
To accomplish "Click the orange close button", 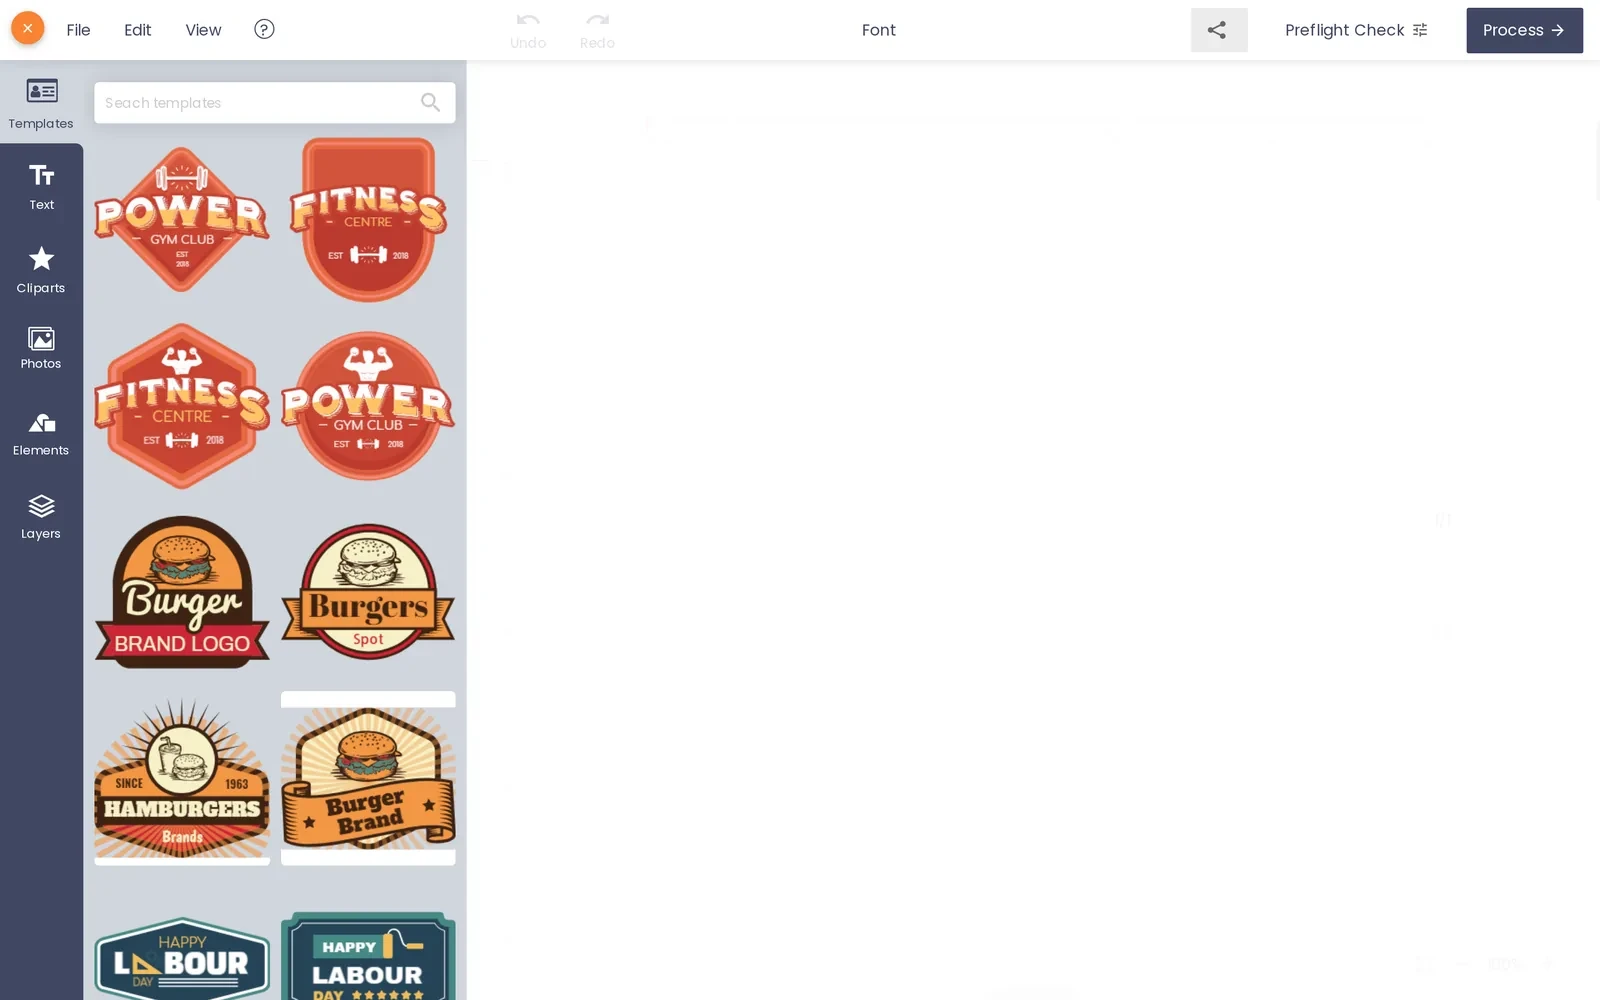I will (x=28, y=28).
